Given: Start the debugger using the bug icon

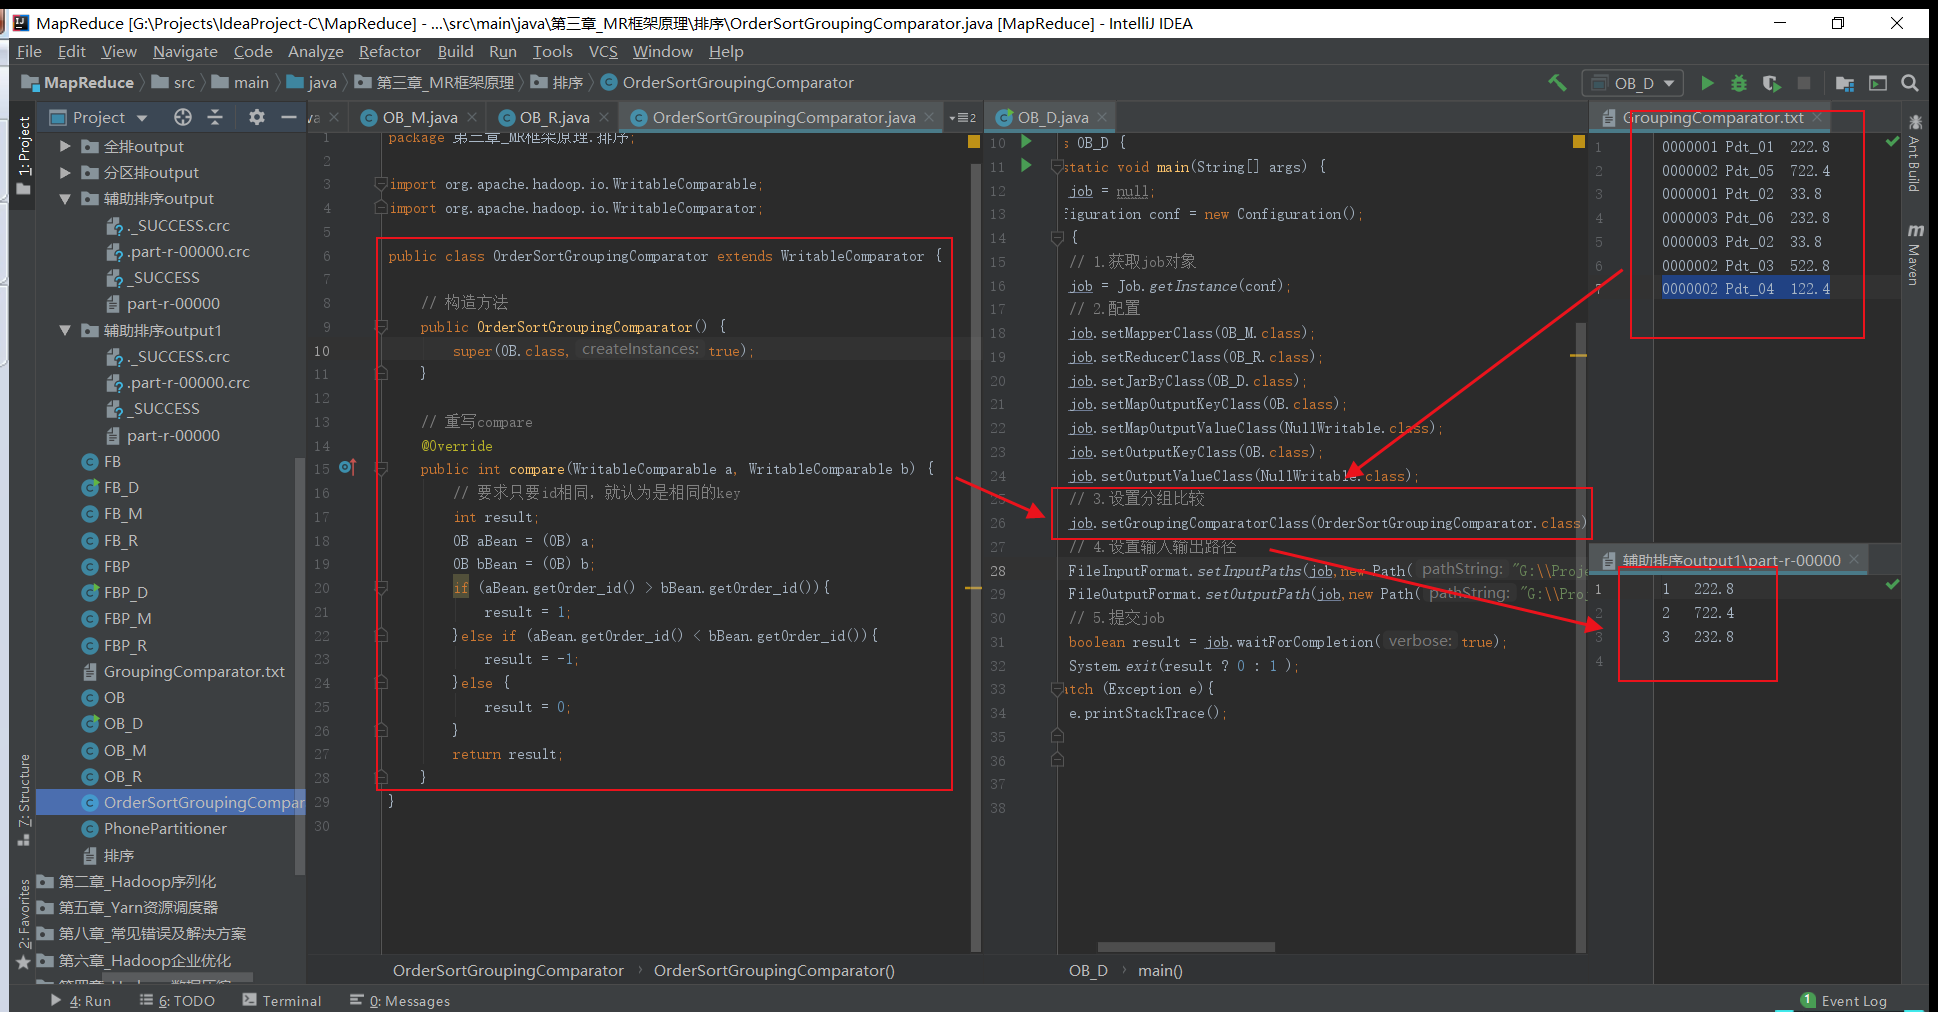Looking at the screenshot, I should click(x=1739, y=83).
